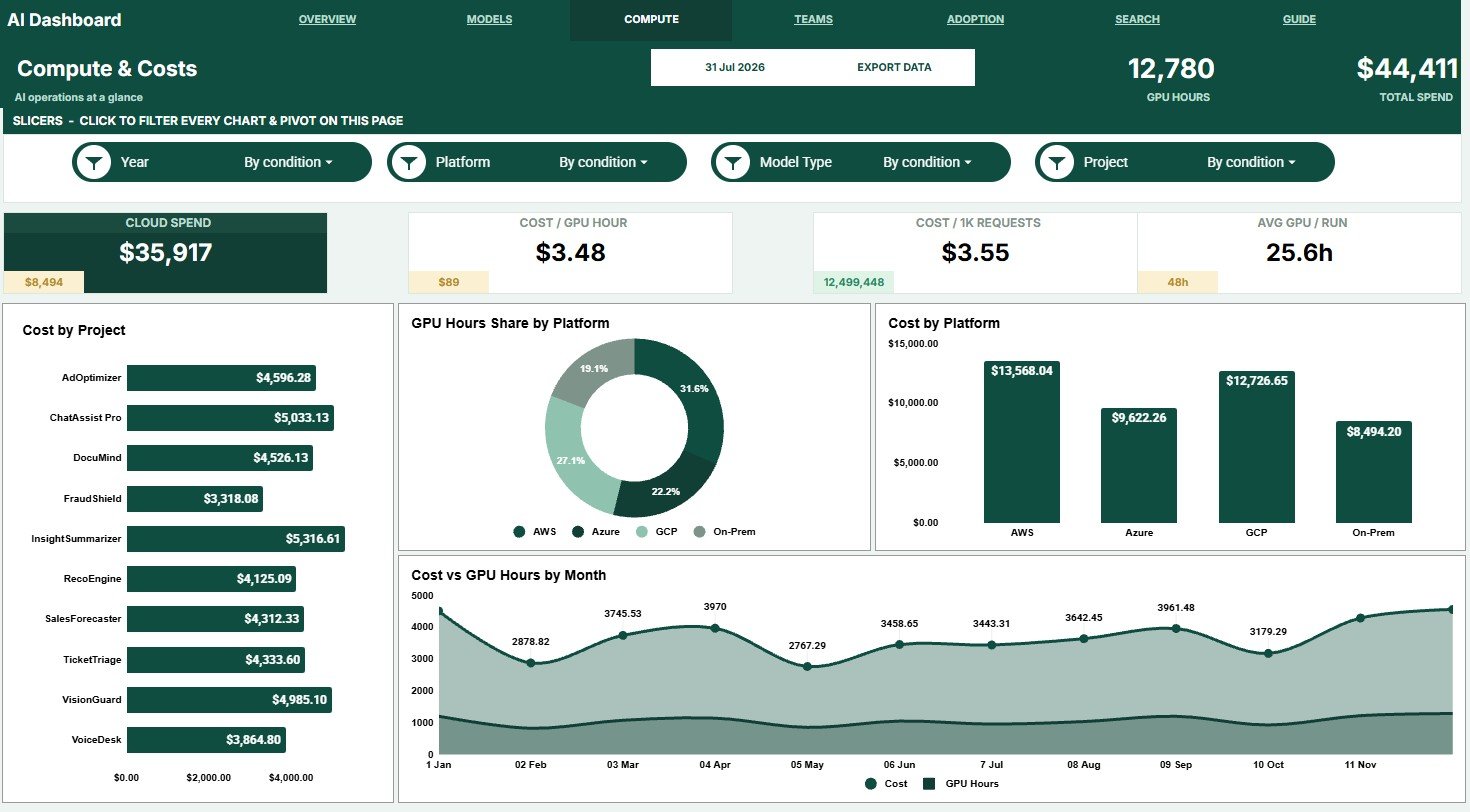Screen dimensions: 1470x812
Task: Click the 'GPU Hours Share by Platform' title
Action: (511, 323)
